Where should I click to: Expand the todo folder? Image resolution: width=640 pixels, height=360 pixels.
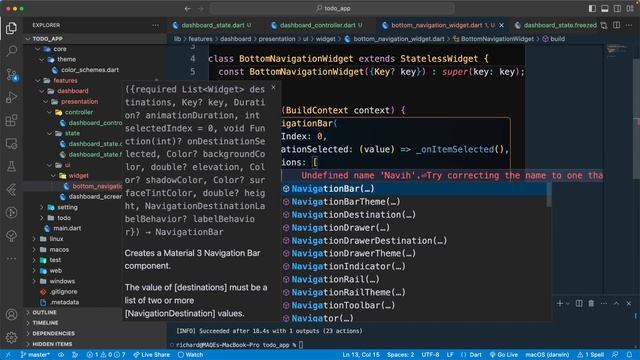64,218
